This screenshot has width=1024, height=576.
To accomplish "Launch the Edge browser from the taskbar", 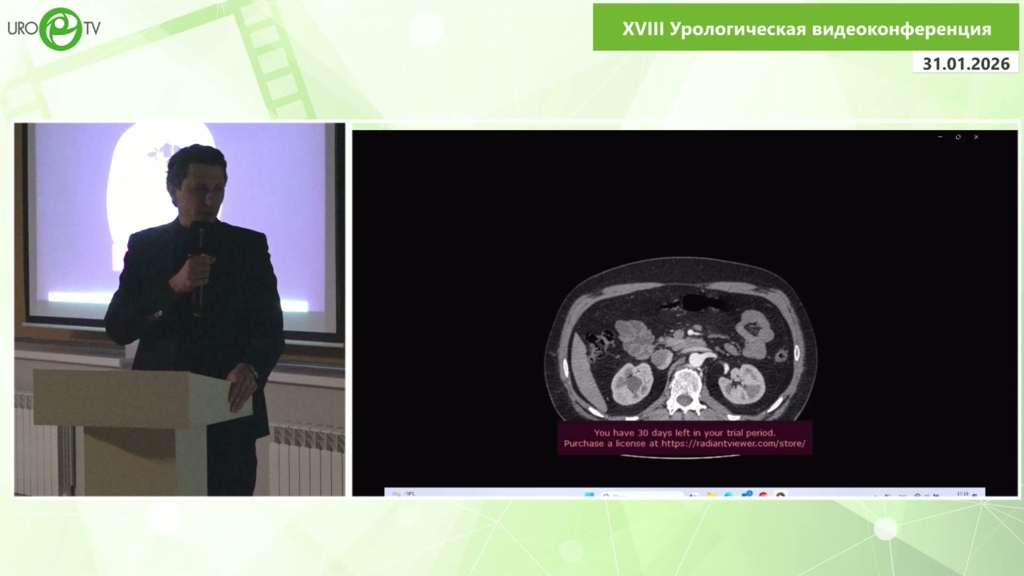I will (x=728, y=494).
